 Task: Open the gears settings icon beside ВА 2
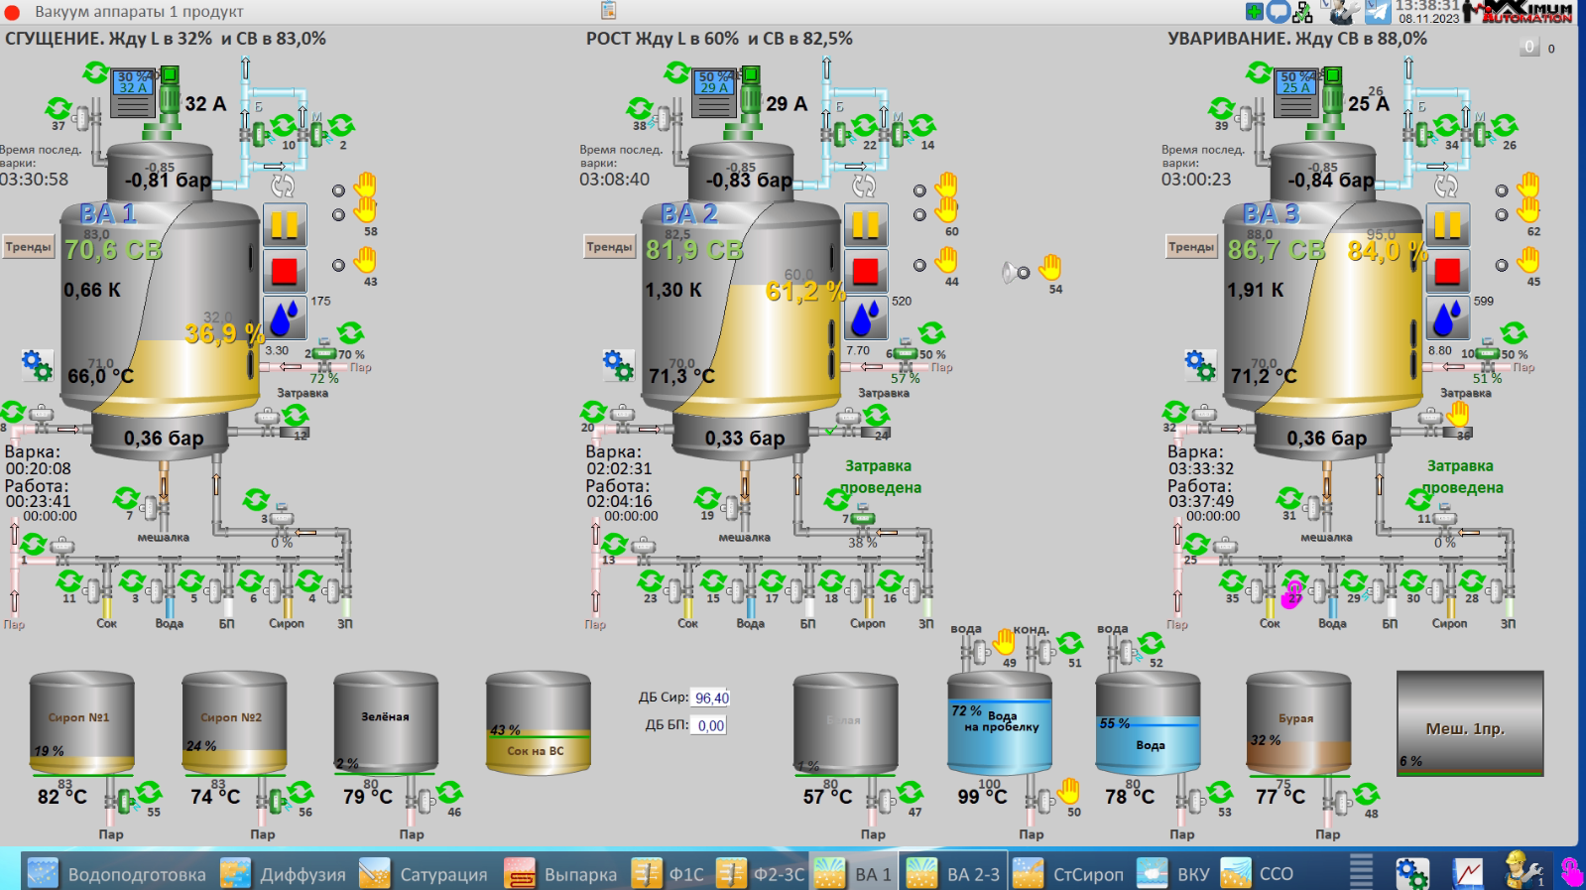(x=618, y=365)
